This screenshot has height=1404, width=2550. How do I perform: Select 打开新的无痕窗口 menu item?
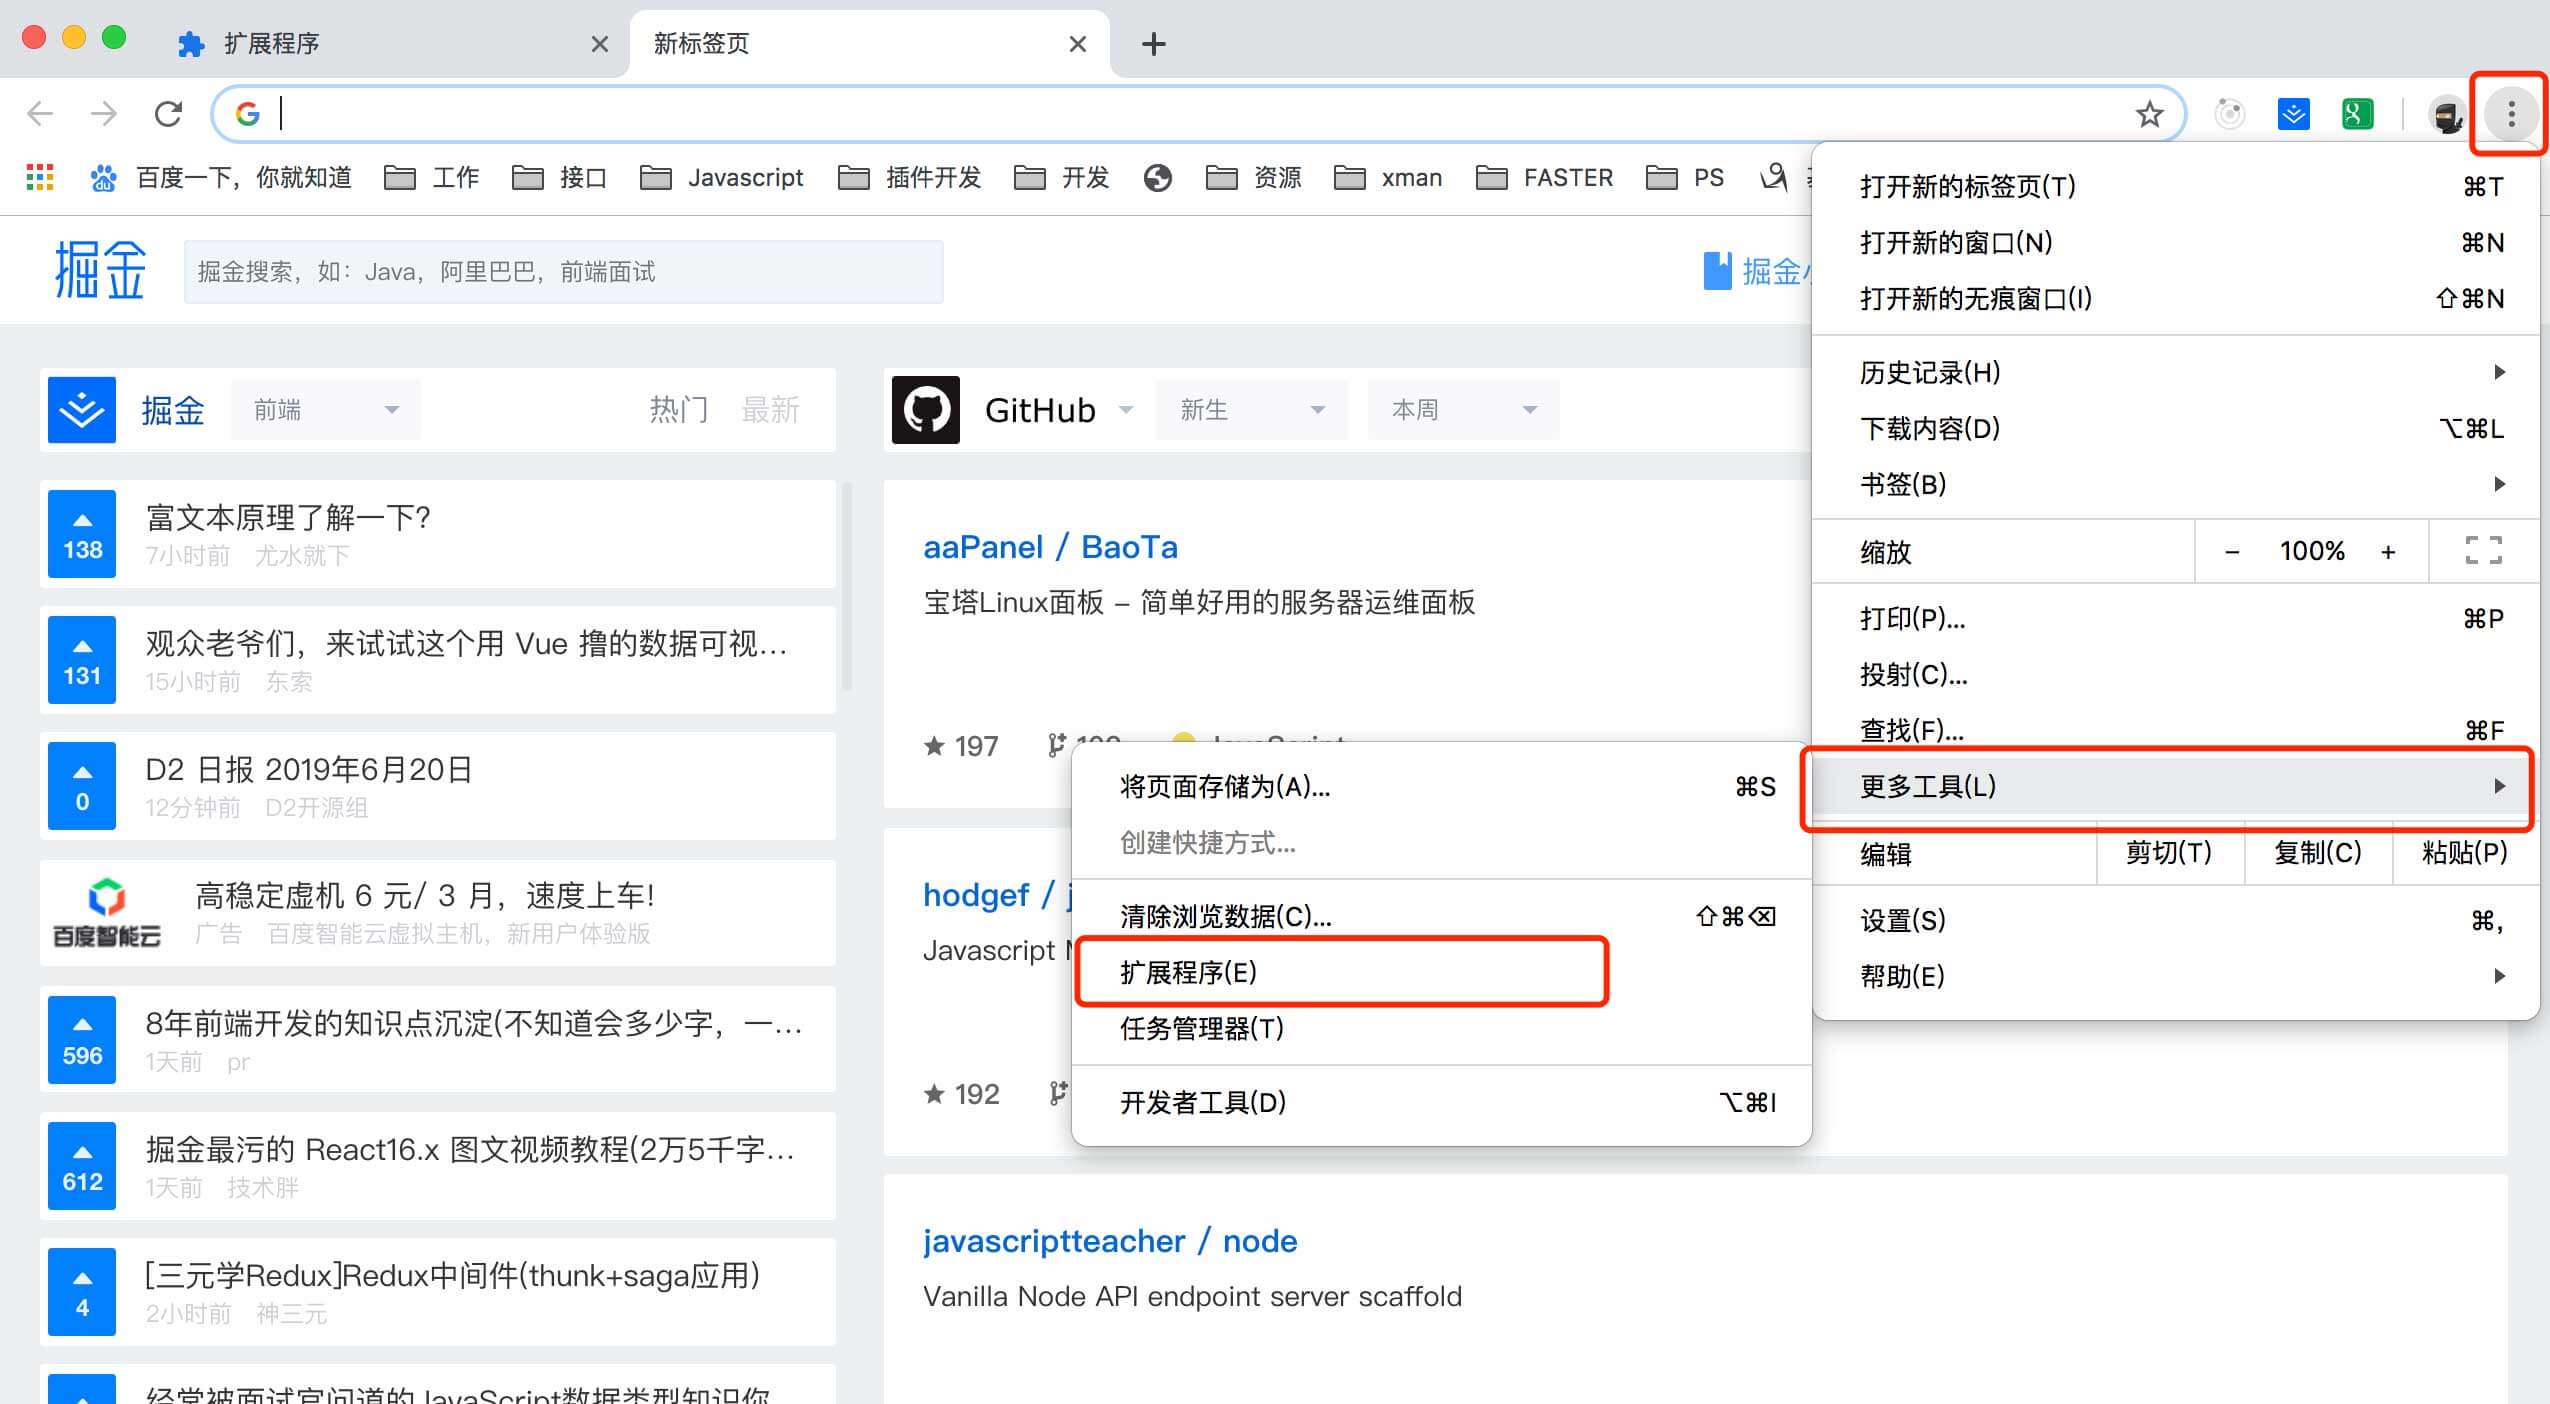coord(2176,299)
